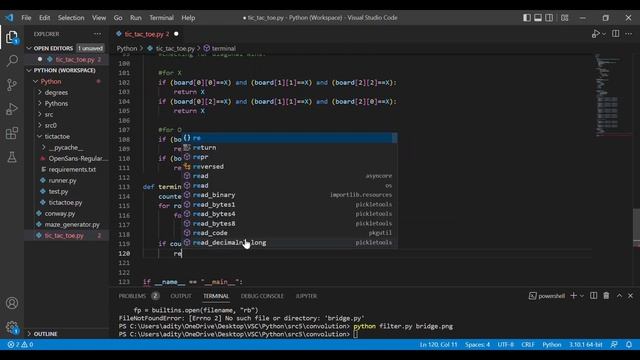Split the editor right
This screenshot has height=360, width=640.
coord(616,34)
